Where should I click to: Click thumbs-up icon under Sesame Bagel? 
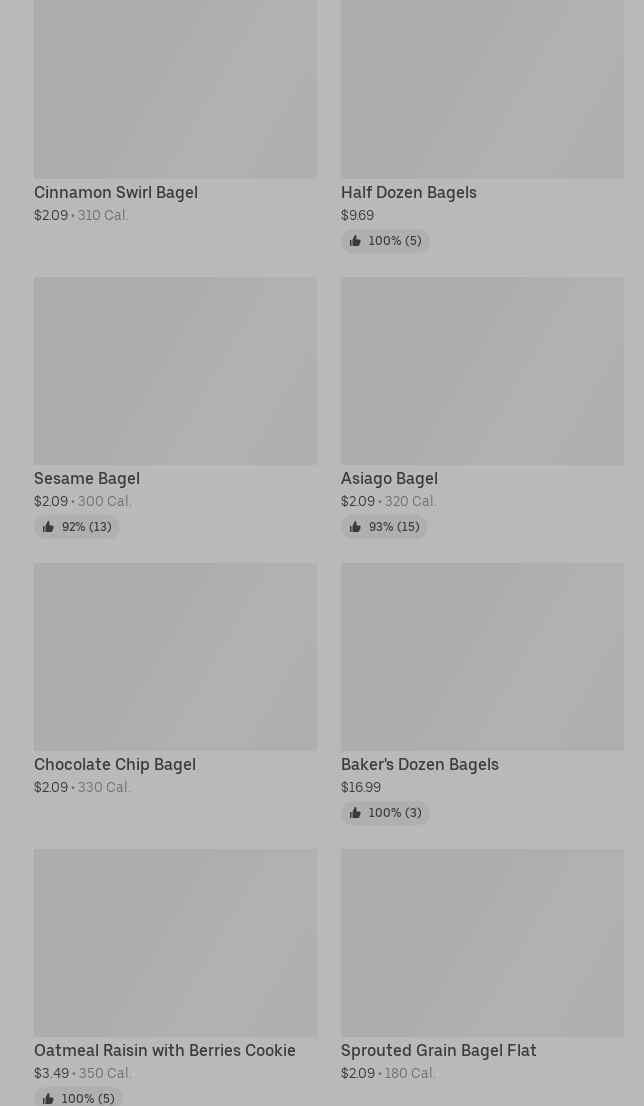tap(48, 527)
